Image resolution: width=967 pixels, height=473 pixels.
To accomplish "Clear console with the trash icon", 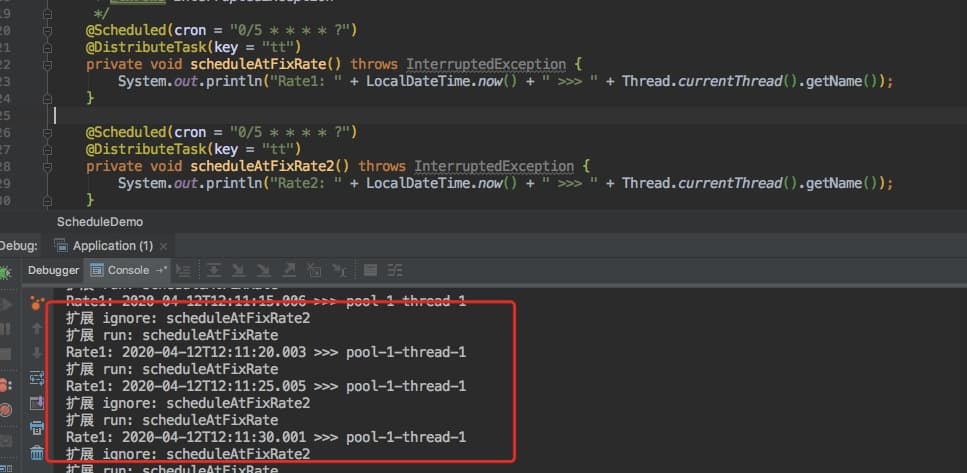I will (x=37, y=453).
